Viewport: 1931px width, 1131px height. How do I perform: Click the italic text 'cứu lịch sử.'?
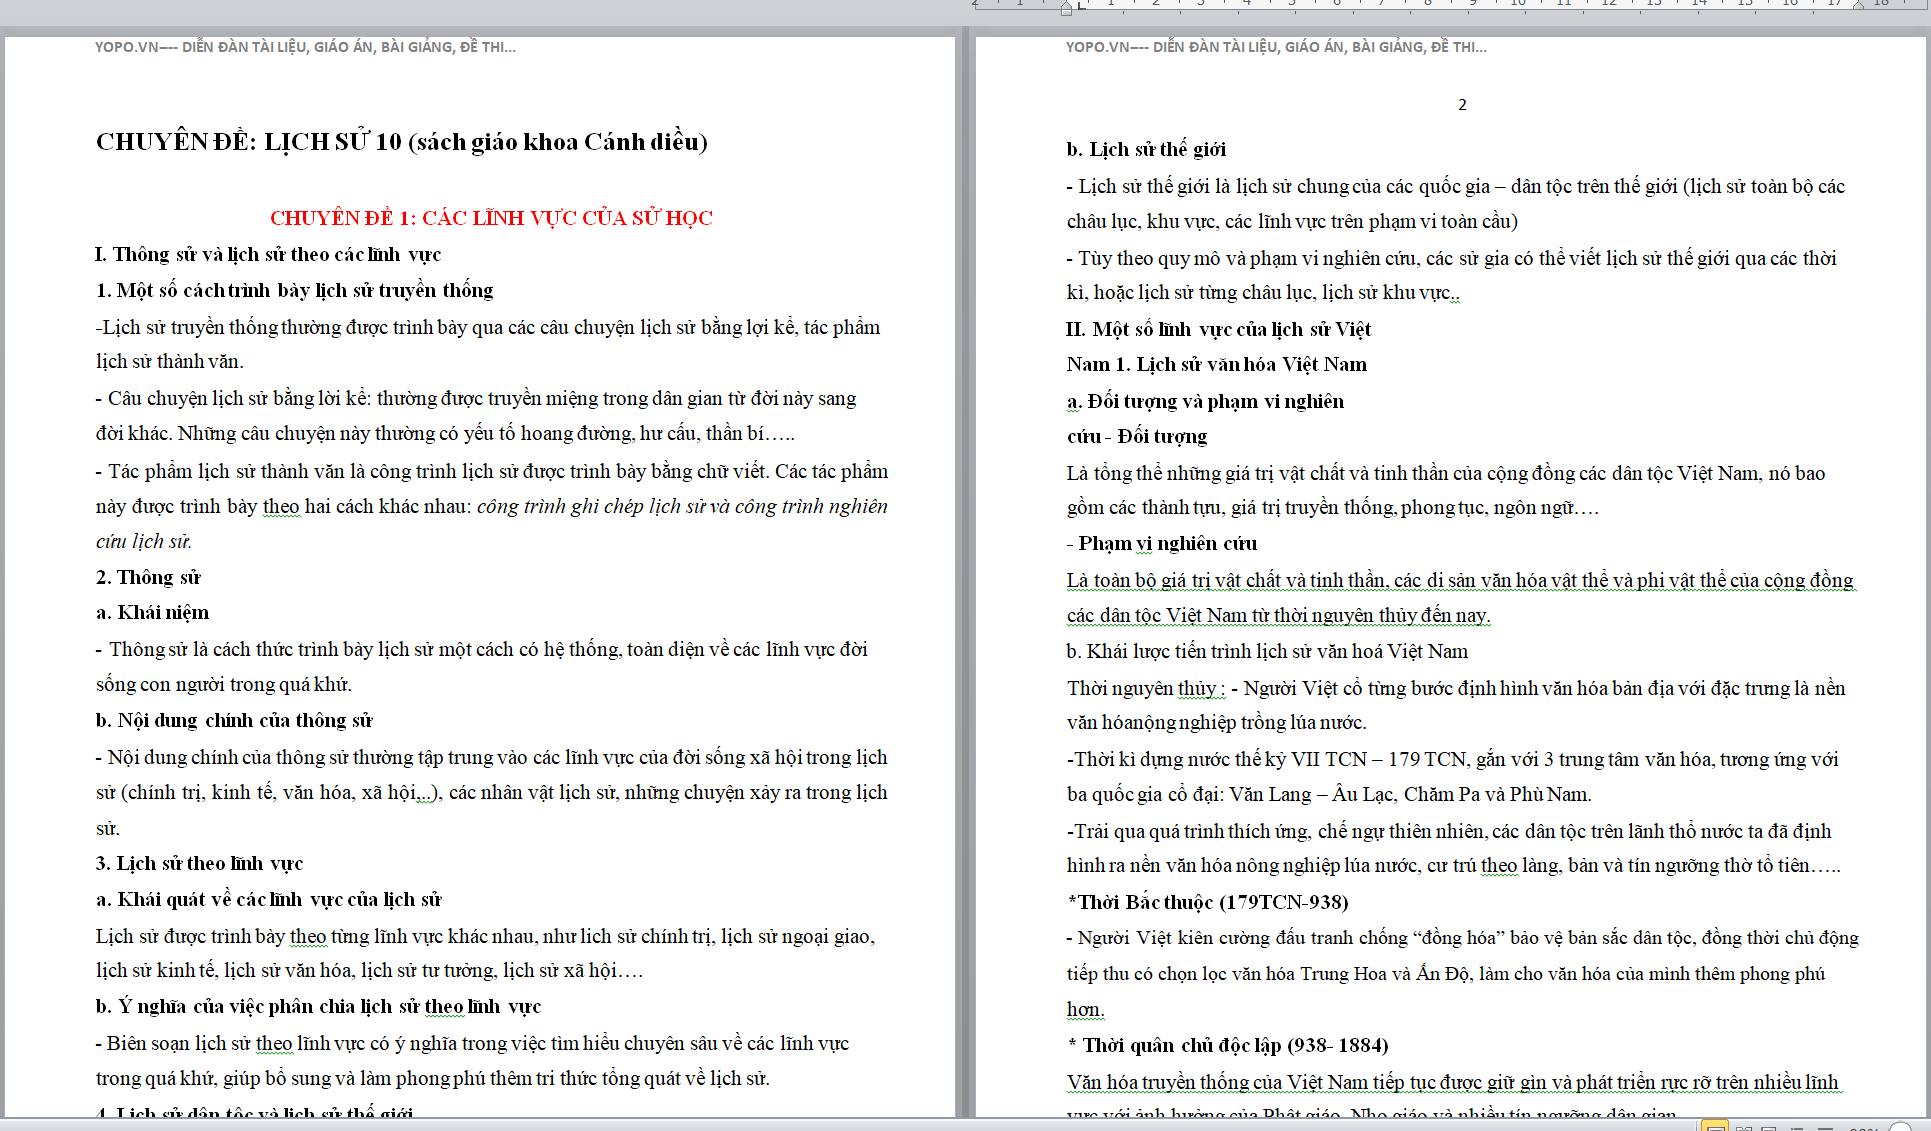click(x=144, y=542)
